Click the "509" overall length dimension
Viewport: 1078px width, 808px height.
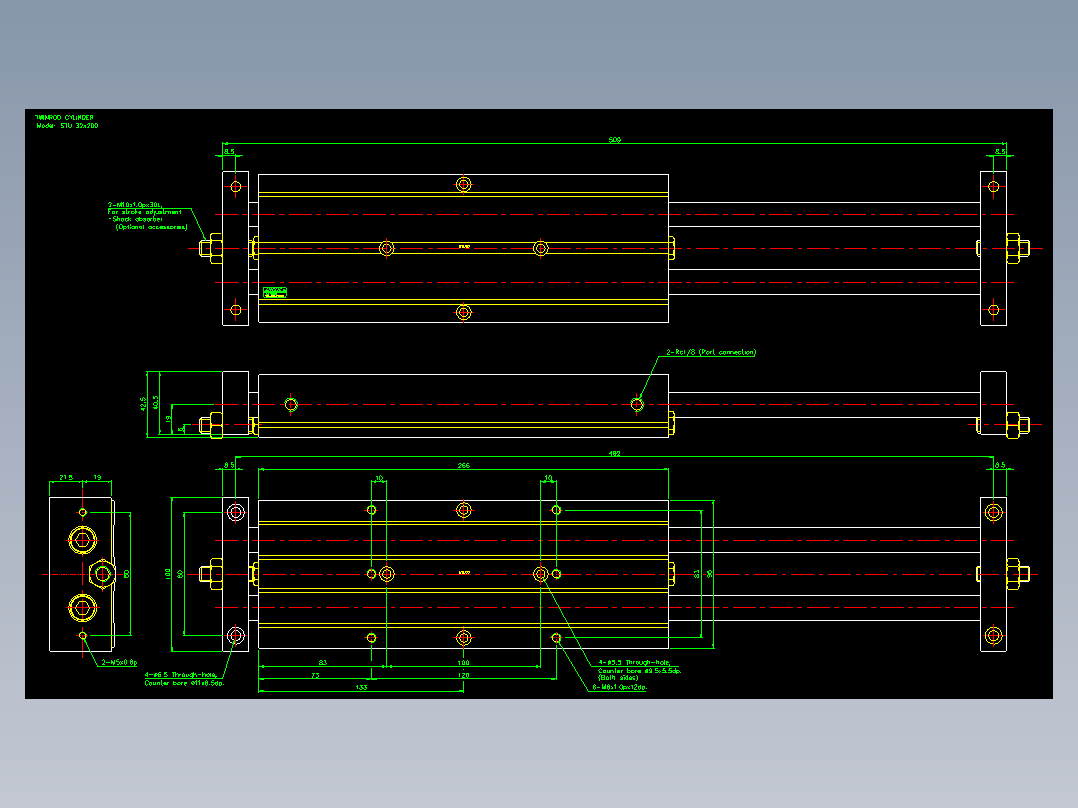(x=615, y=140)
